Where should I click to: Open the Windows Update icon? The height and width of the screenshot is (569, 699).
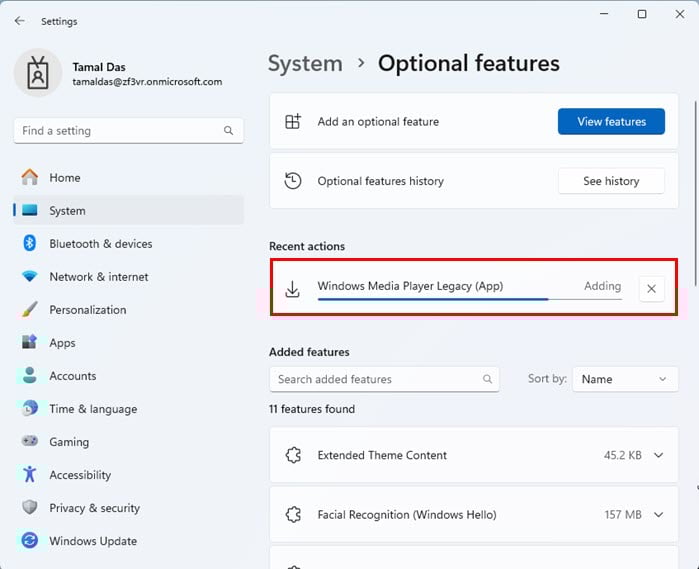point(30,541)
